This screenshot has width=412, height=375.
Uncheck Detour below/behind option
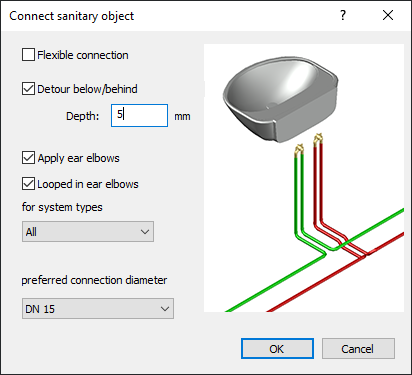point(28,89)
